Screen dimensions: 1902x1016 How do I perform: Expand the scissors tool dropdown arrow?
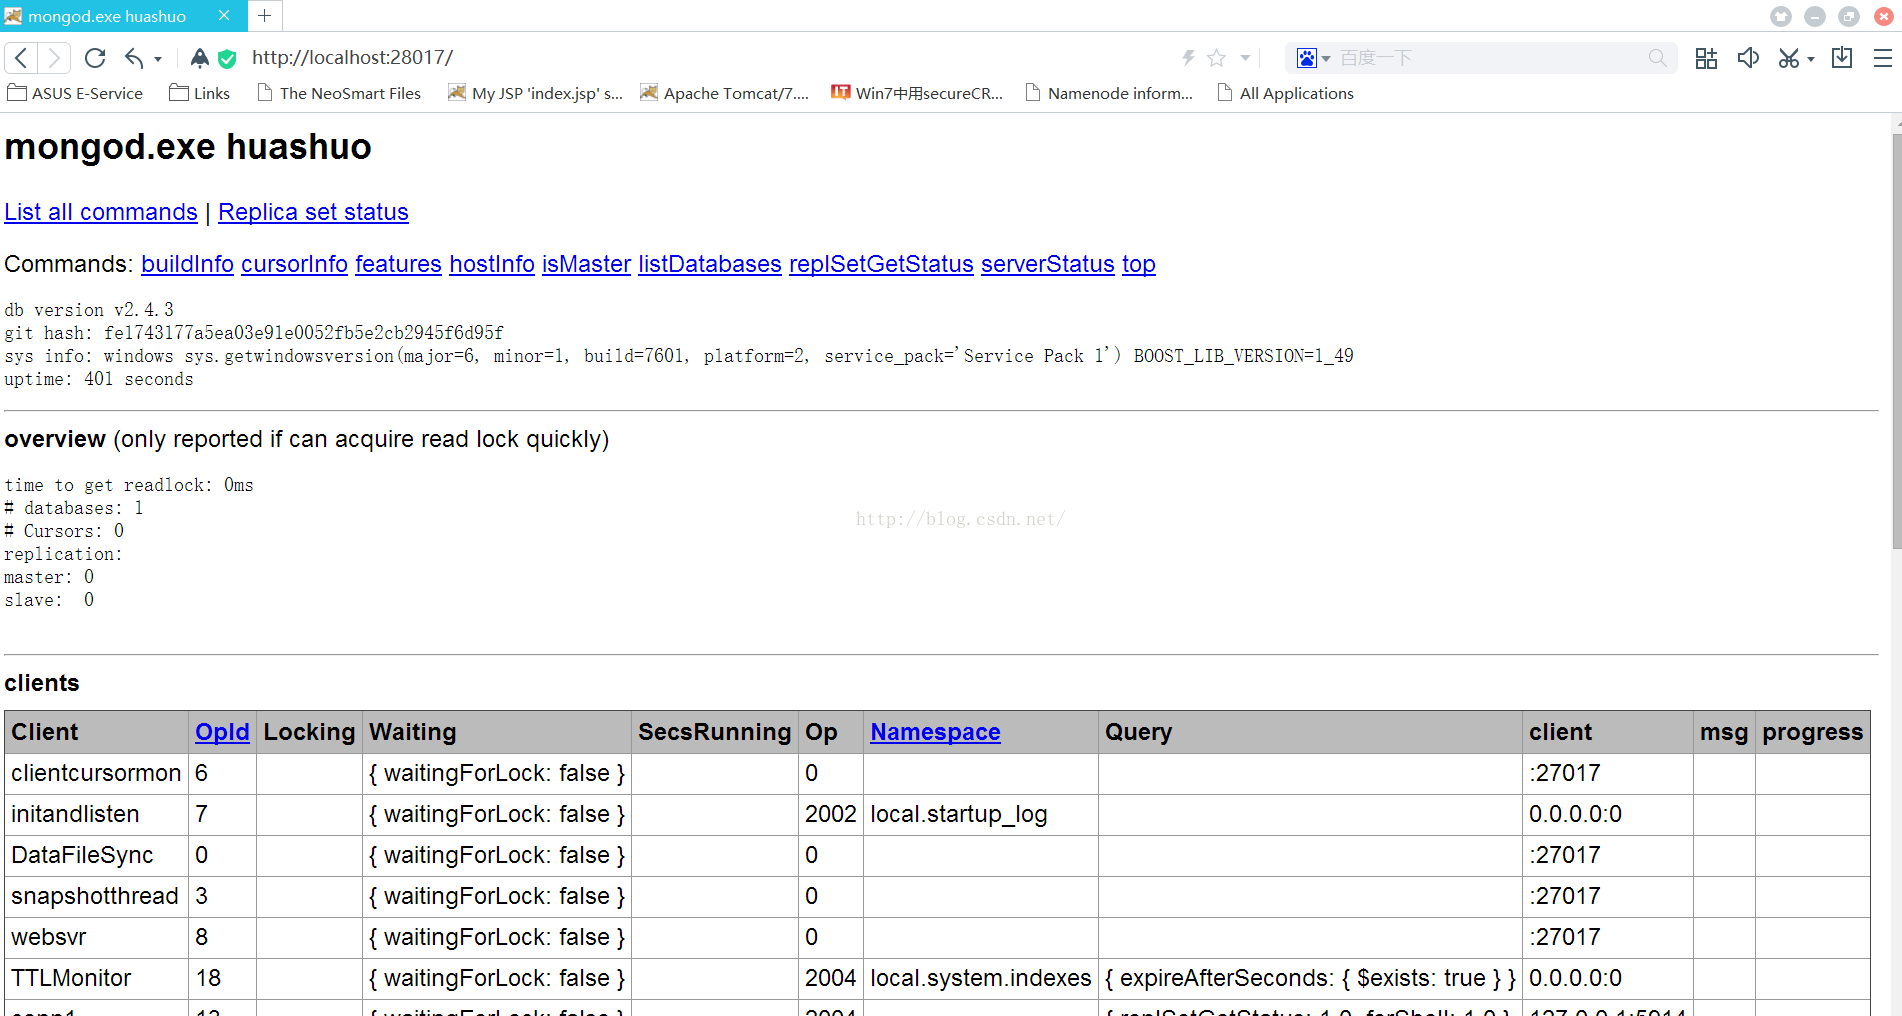(1810, 59)
